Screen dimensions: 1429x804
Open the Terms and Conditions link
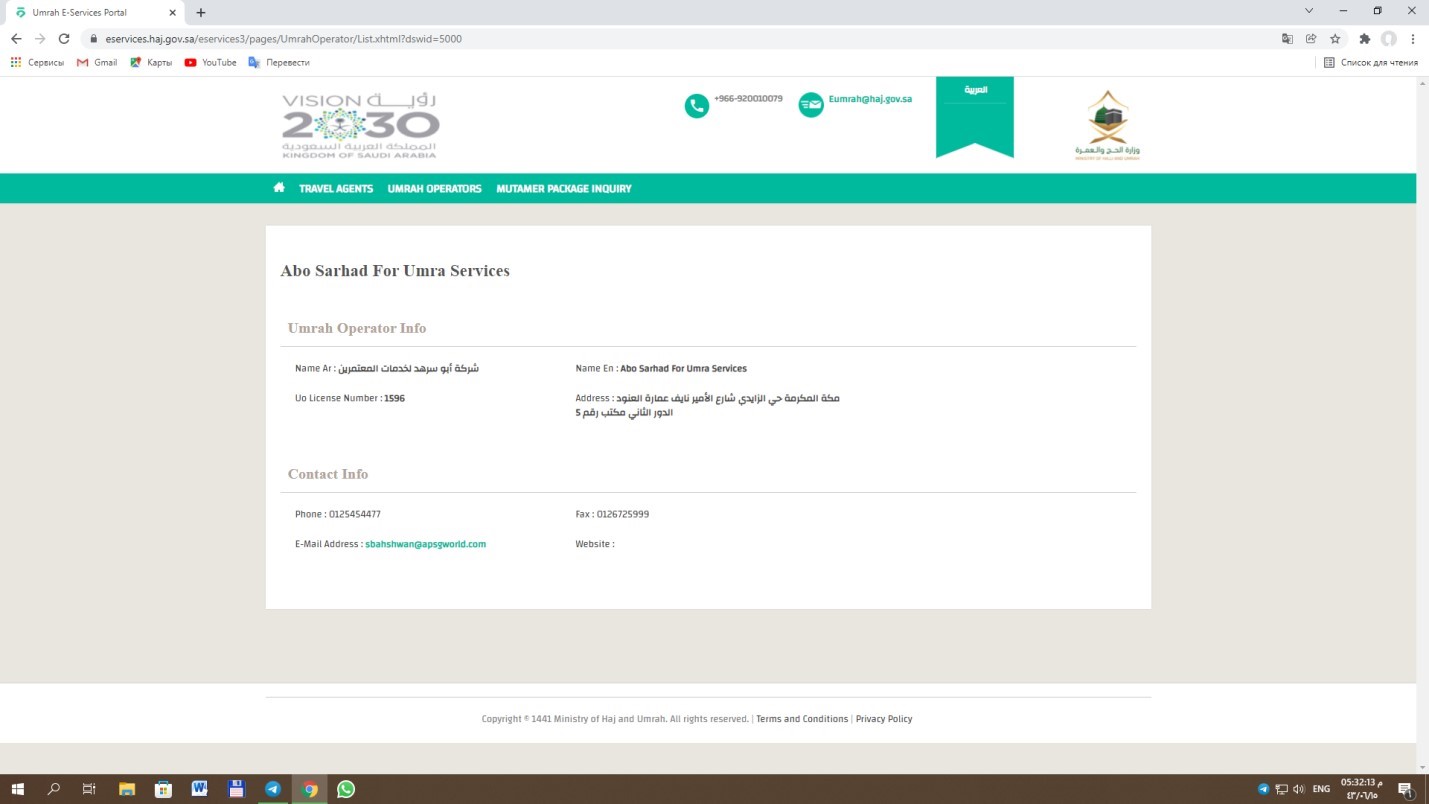click(x=802, y=719)
